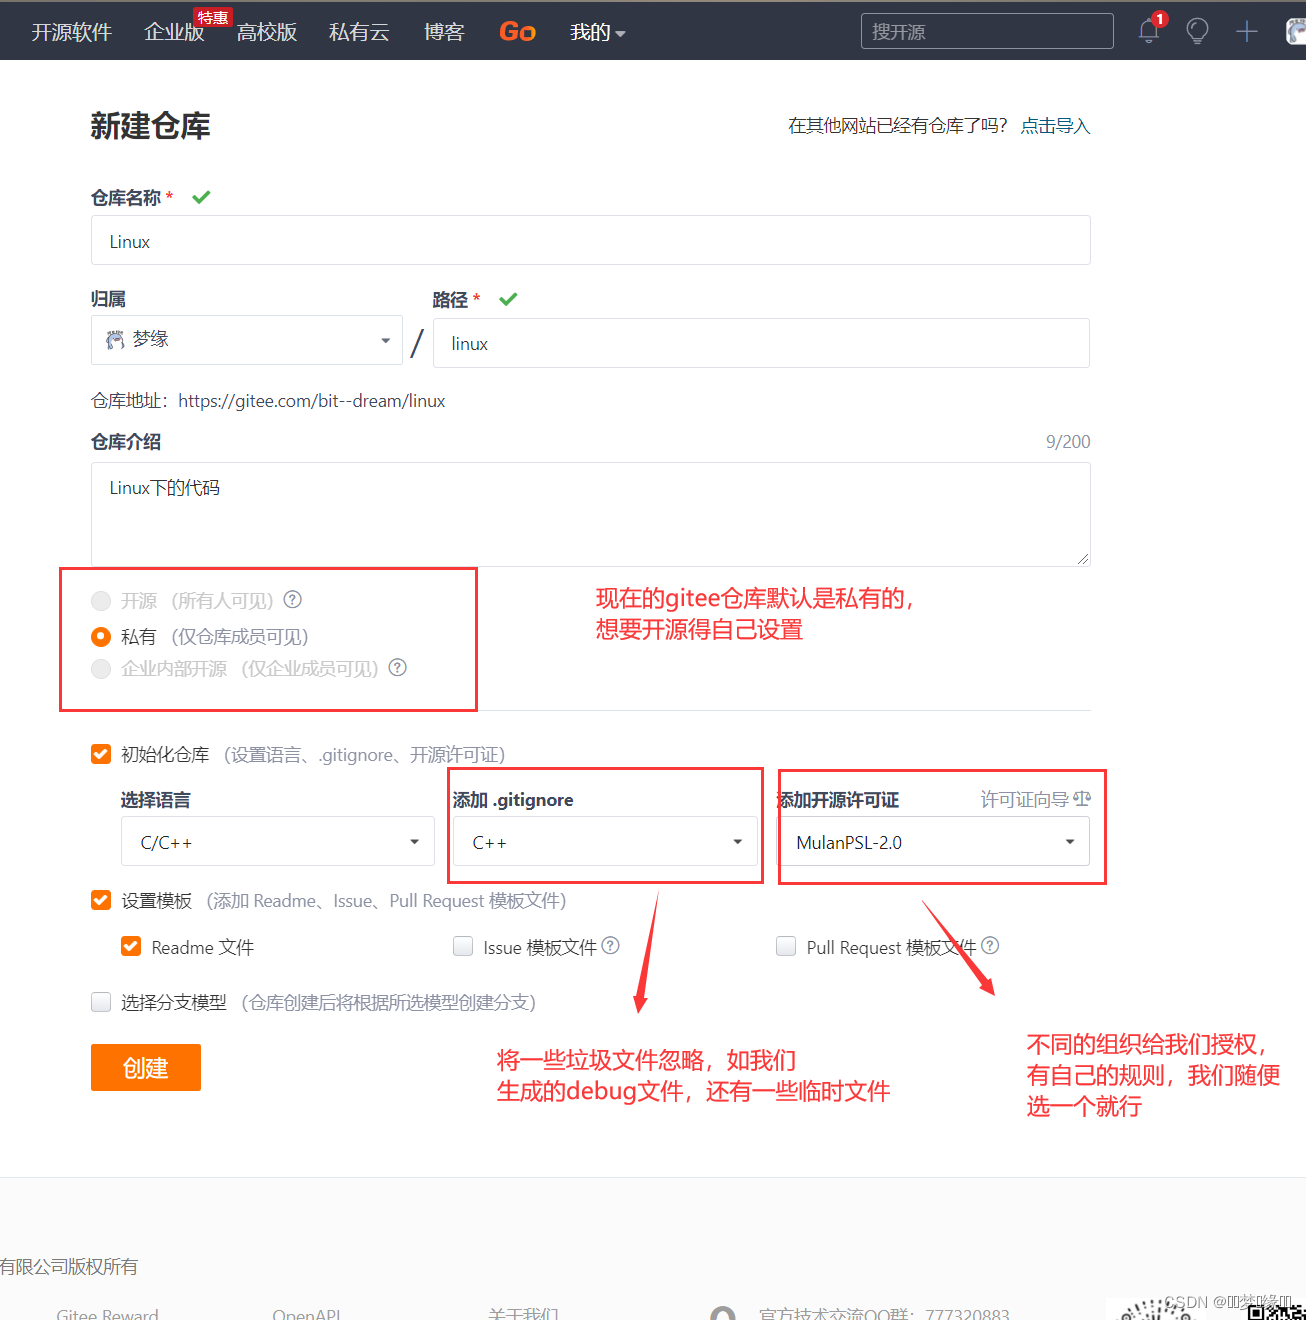This screenshot has width=1306, height=1320.
Task: Check the 选择分支模型 checkbox
Action: 101,1002
